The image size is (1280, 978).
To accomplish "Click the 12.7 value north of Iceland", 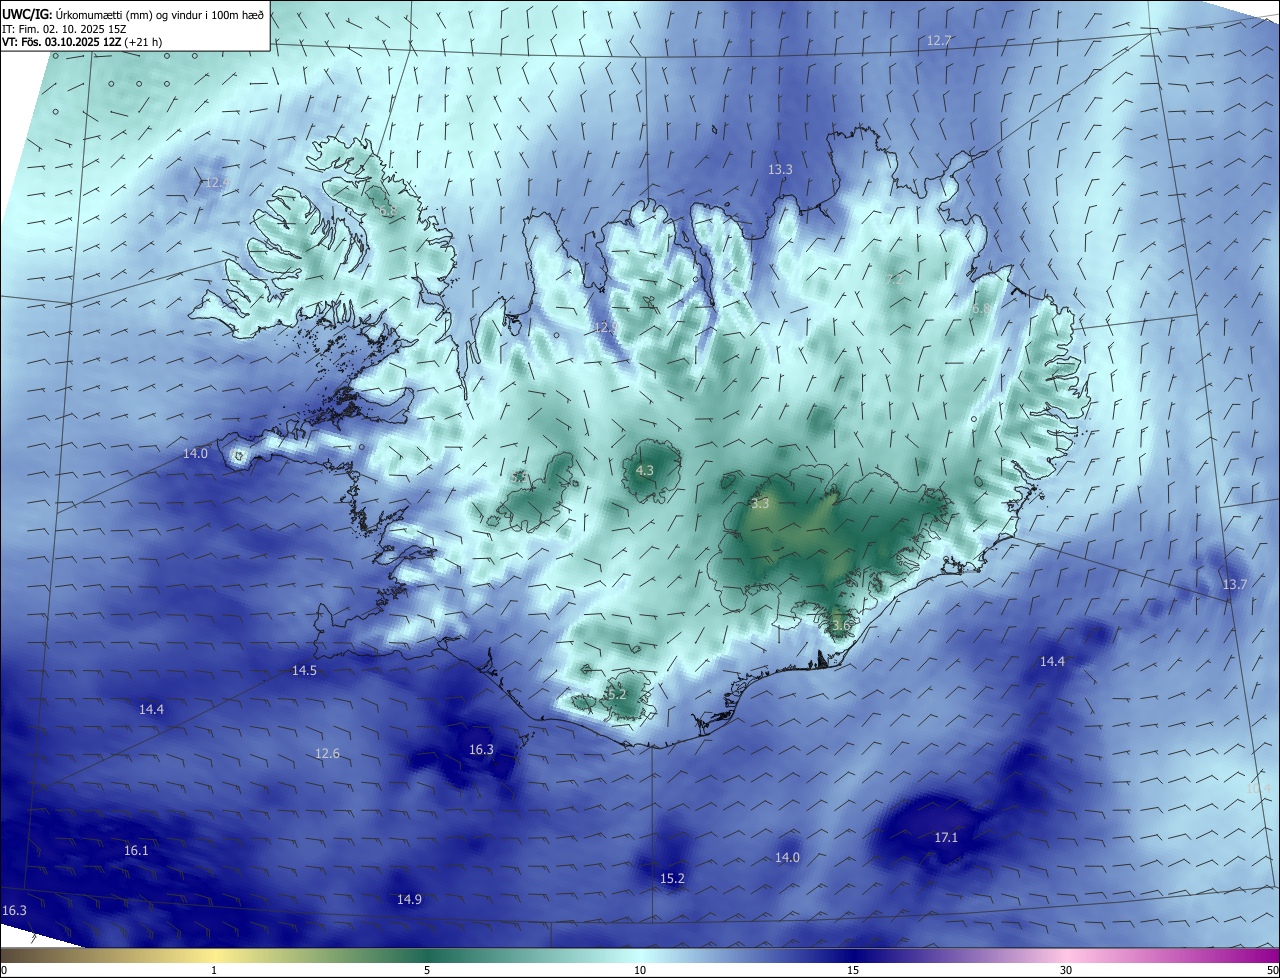I will (x=939, y=41).
